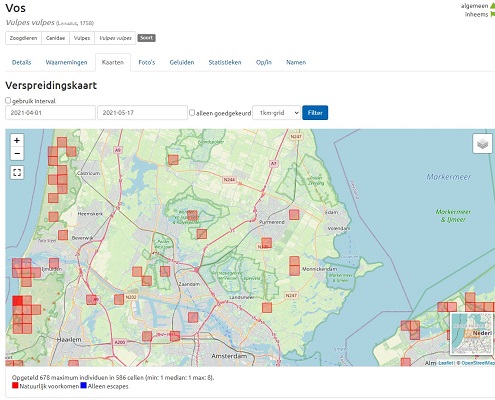This screenshot has height=400, width=495.
Task: Click the Verspreidingskaart heading
Action: (x=51, y=85)
